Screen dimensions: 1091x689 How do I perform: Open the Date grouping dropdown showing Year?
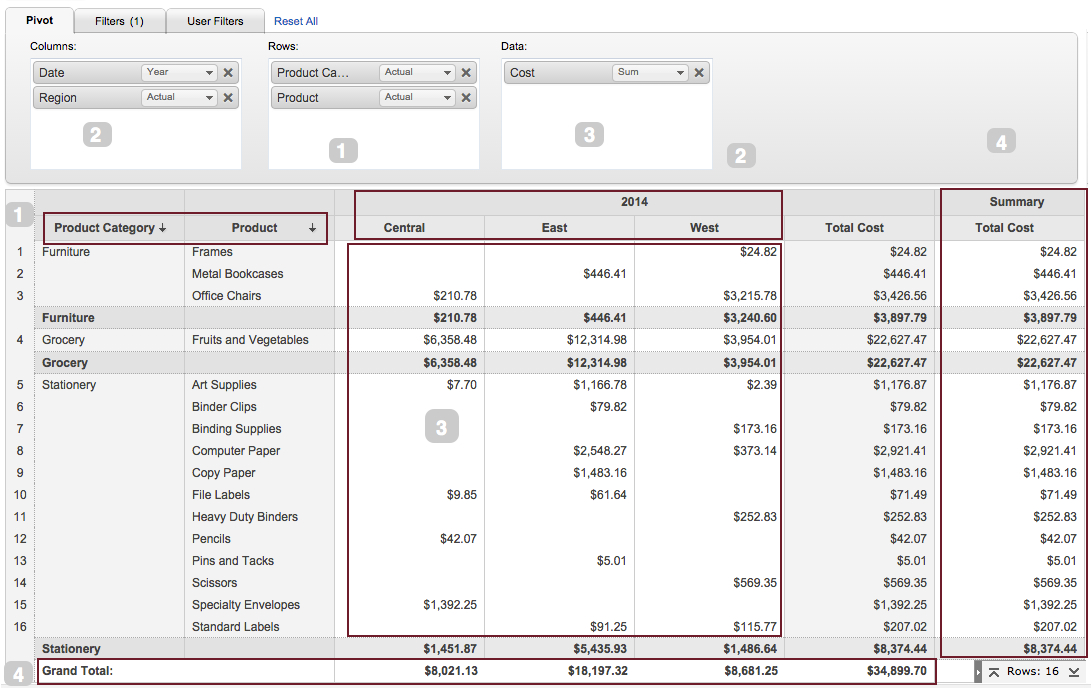[x=179, y=73]
